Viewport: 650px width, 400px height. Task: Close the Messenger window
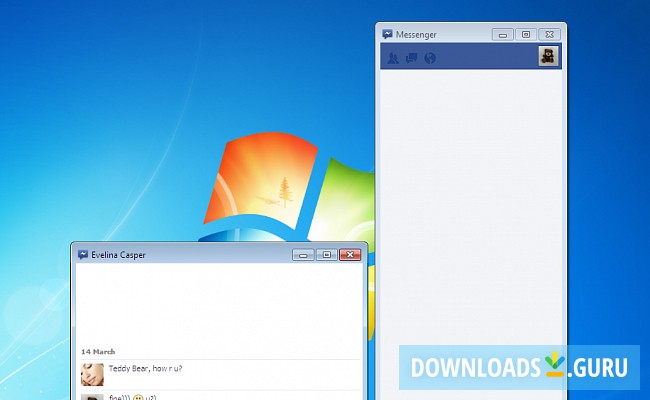click(x=549, y=34)
